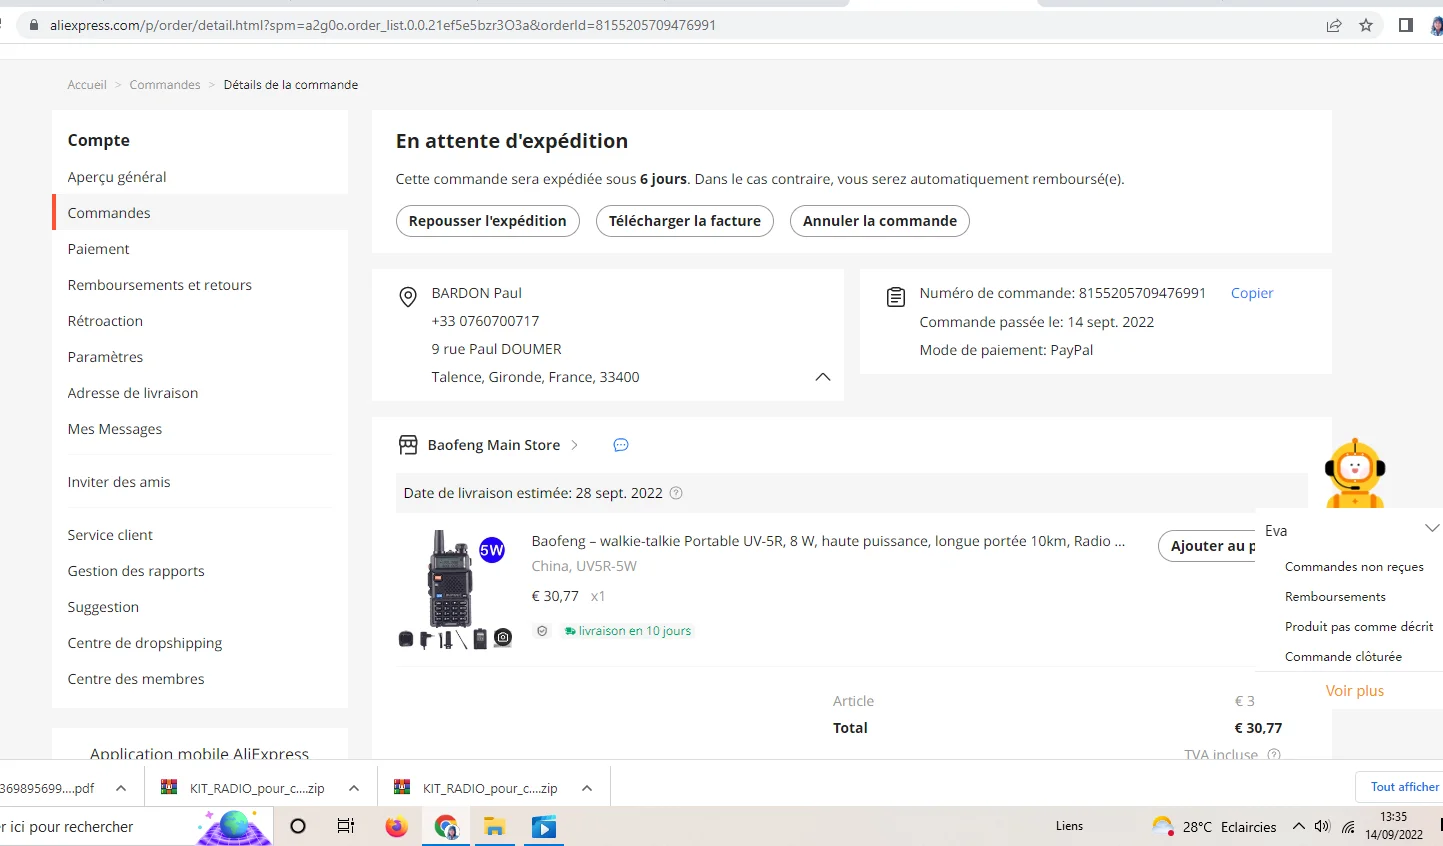The height and width of the screenshot is (846, 1443).
Task: Click the green delivery truck icon
Action: (x=570, y=631)
